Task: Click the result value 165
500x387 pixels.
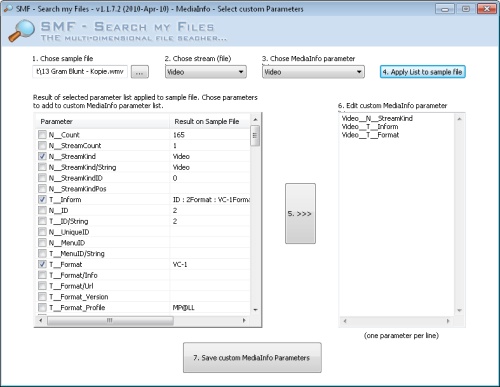Action: (x=179, y=135)
